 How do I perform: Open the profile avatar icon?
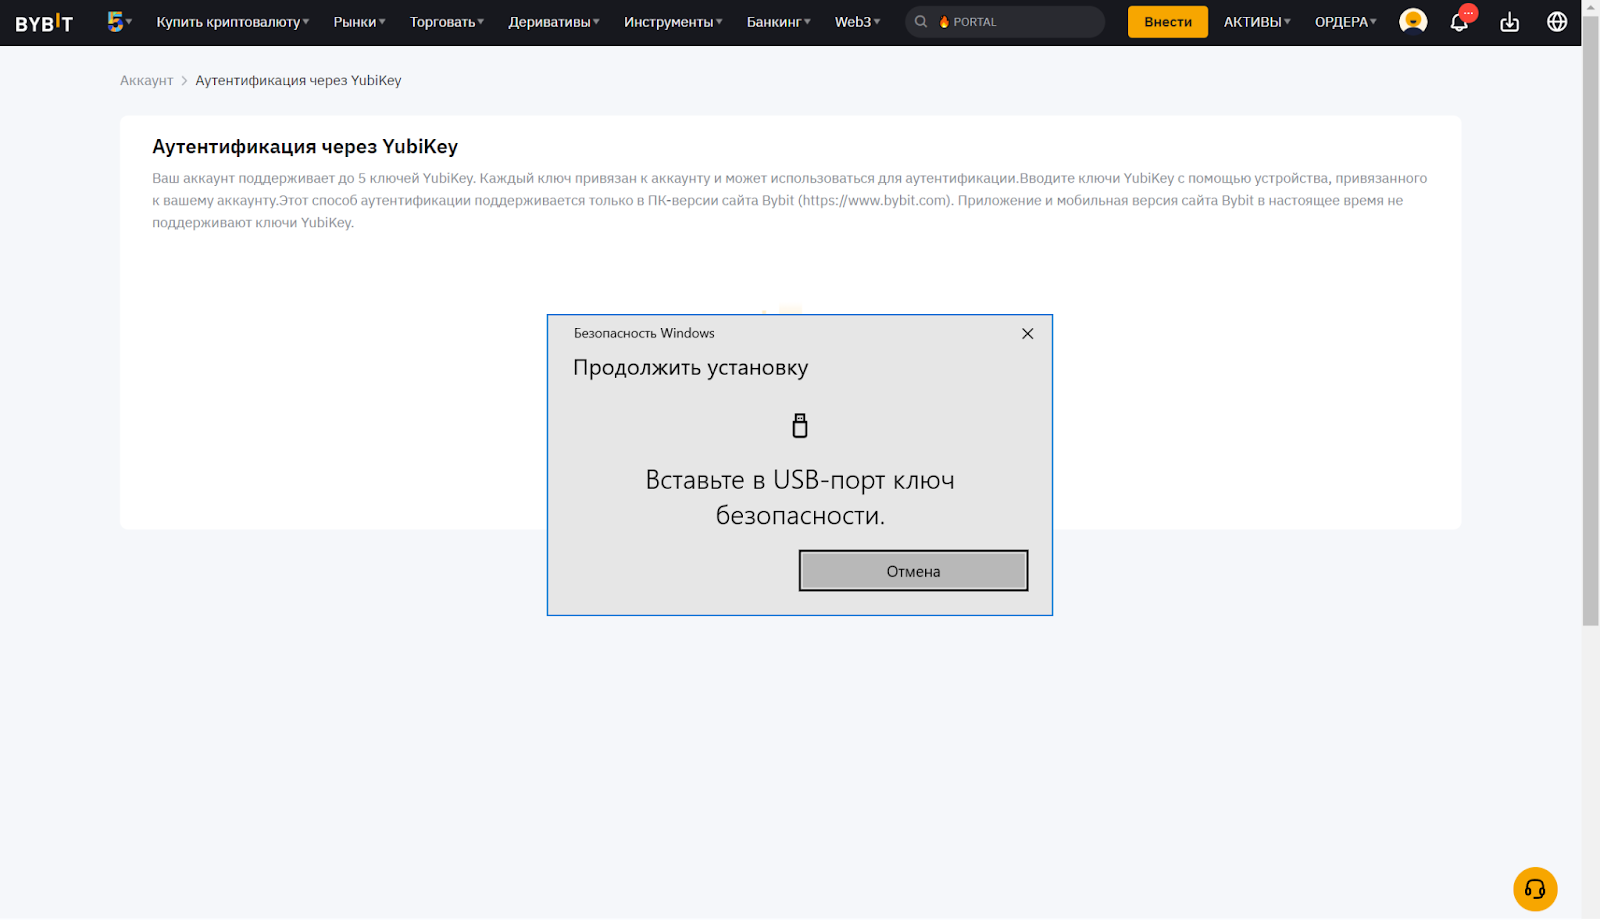pyautogui.click(x=1413, y=21)
